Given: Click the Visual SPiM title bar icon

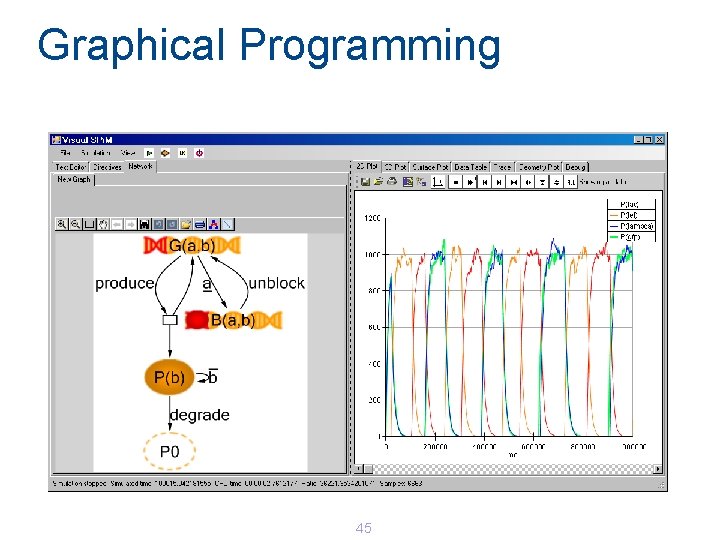Looking at the screenshot, I should [x=56, y=140].
